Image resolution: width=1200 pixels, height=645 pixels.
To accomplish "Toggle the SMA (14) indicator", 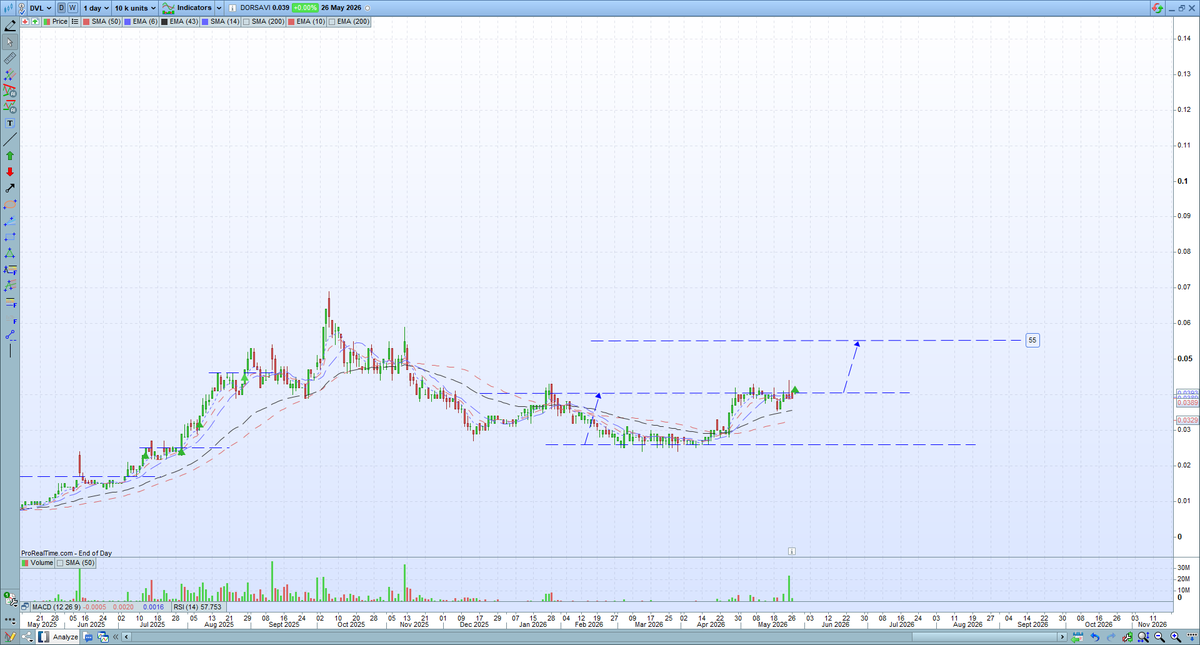I will click(220, 21).
